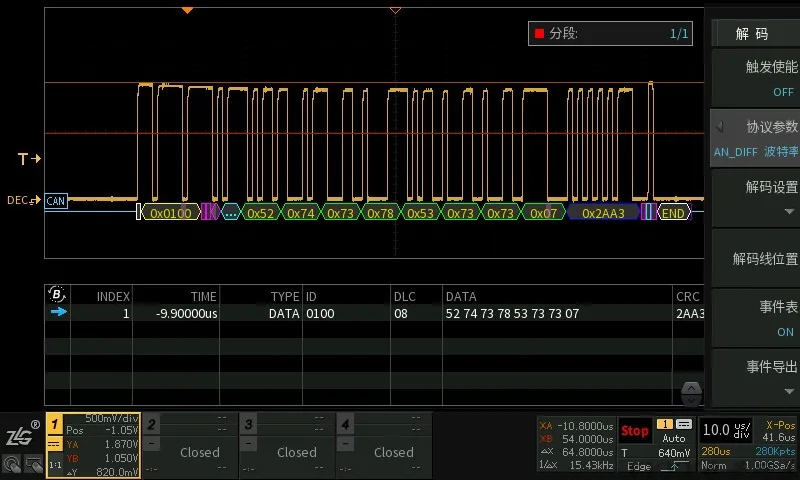This screenshot has width=800, height=480.
Task: Click the magnifier icon below ZLG logo
Action: [12, 465]
